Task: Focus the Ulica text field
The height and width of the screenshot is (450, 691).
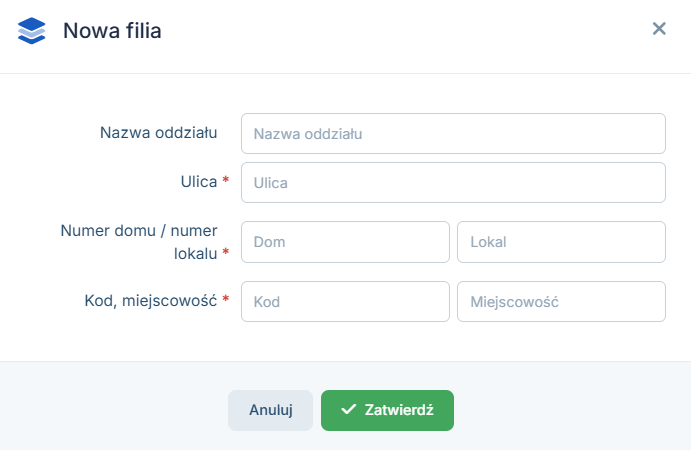Action: pyautogui.click(x=453, y=183)
